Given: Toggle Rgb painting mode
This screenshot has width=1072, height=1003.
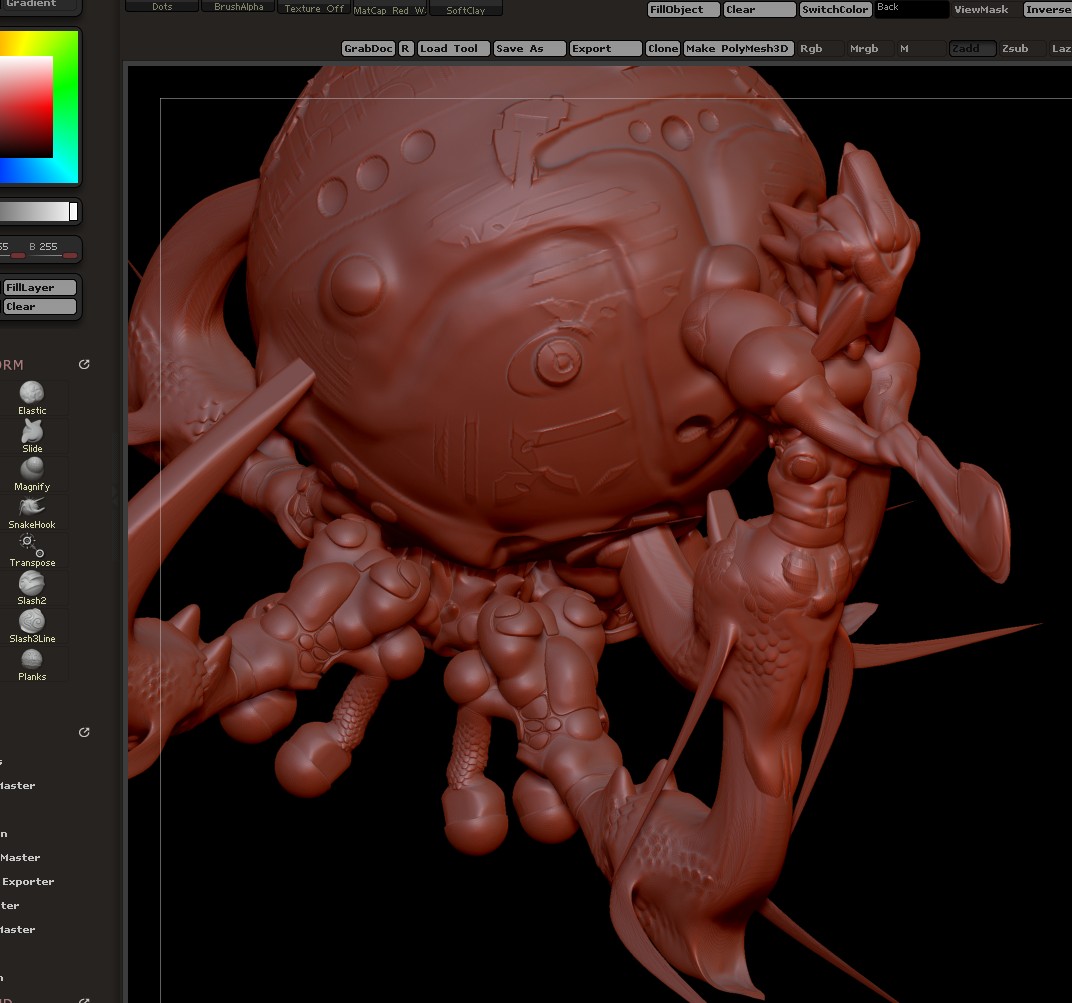Looking at the screenshot, I should tap(820, 49).
